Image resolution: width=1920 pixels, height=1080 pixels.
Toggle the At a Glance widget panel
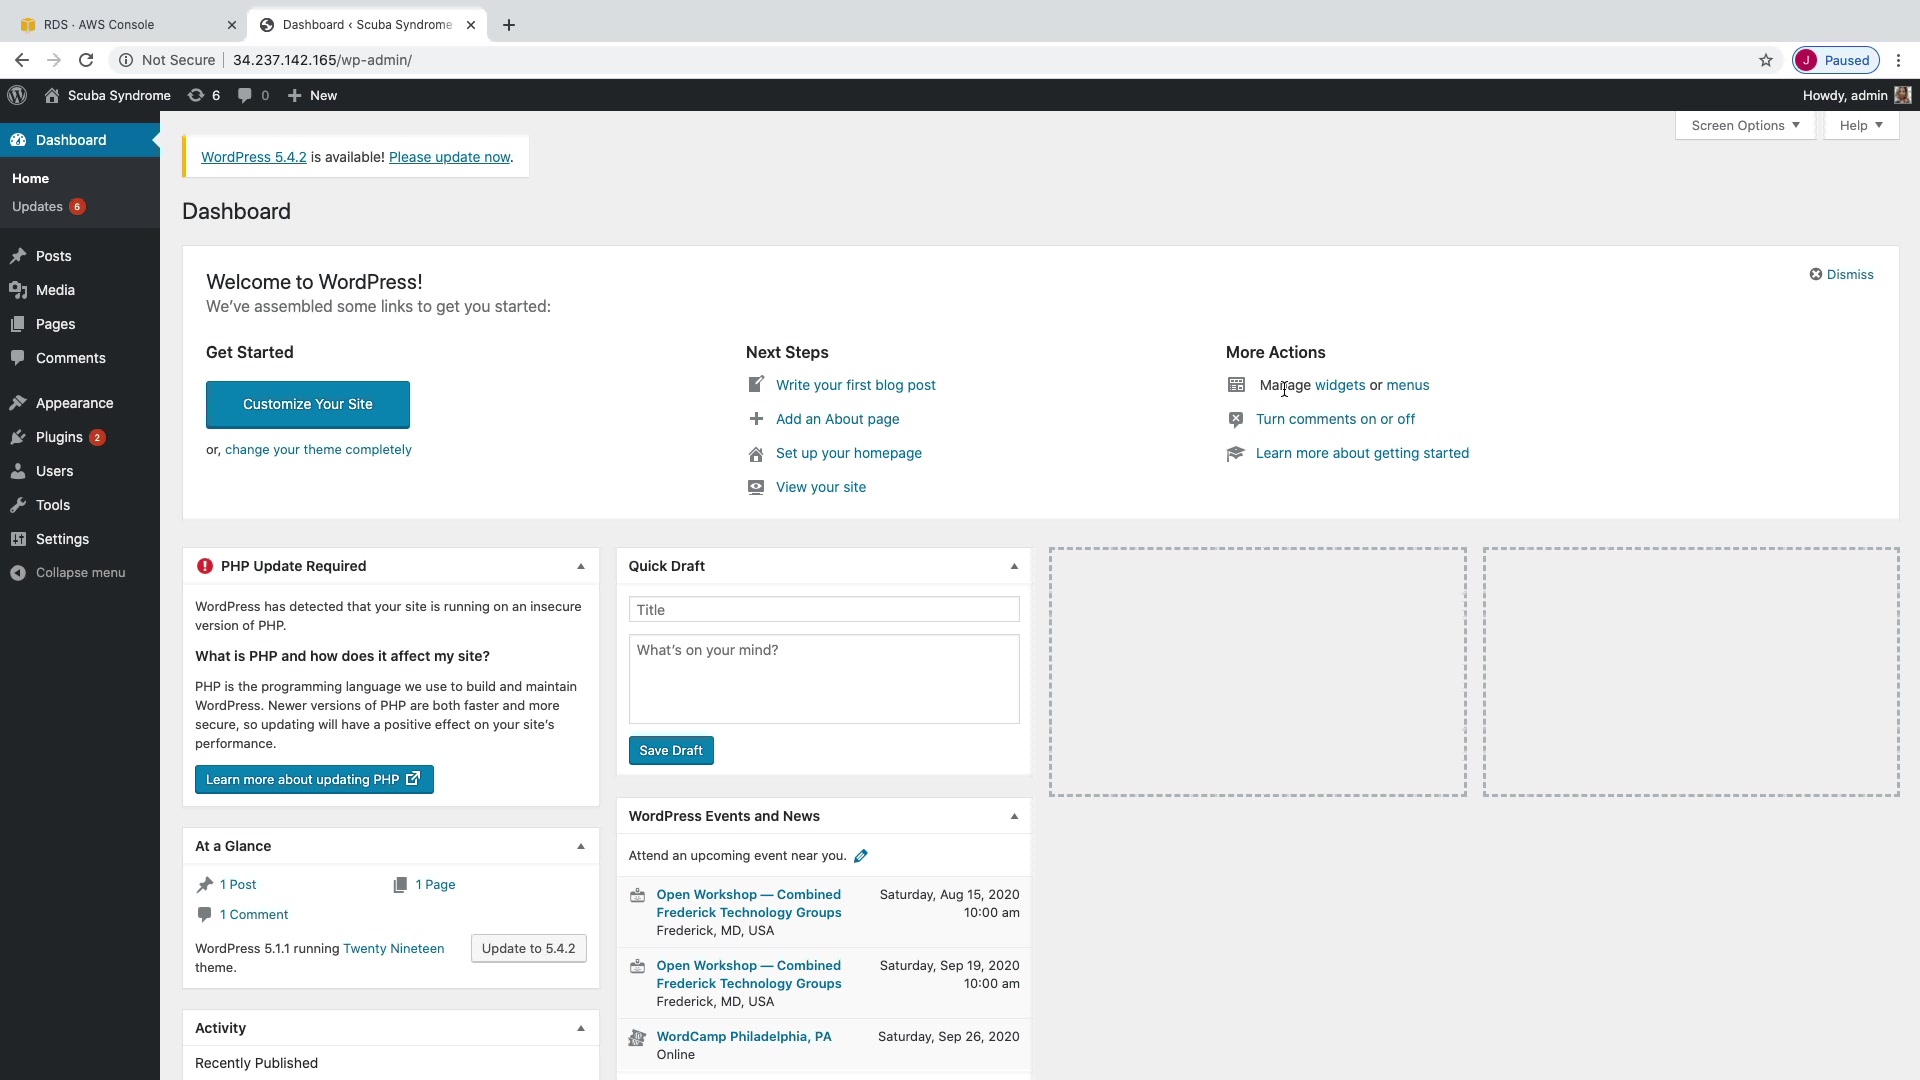click(581, 846)
